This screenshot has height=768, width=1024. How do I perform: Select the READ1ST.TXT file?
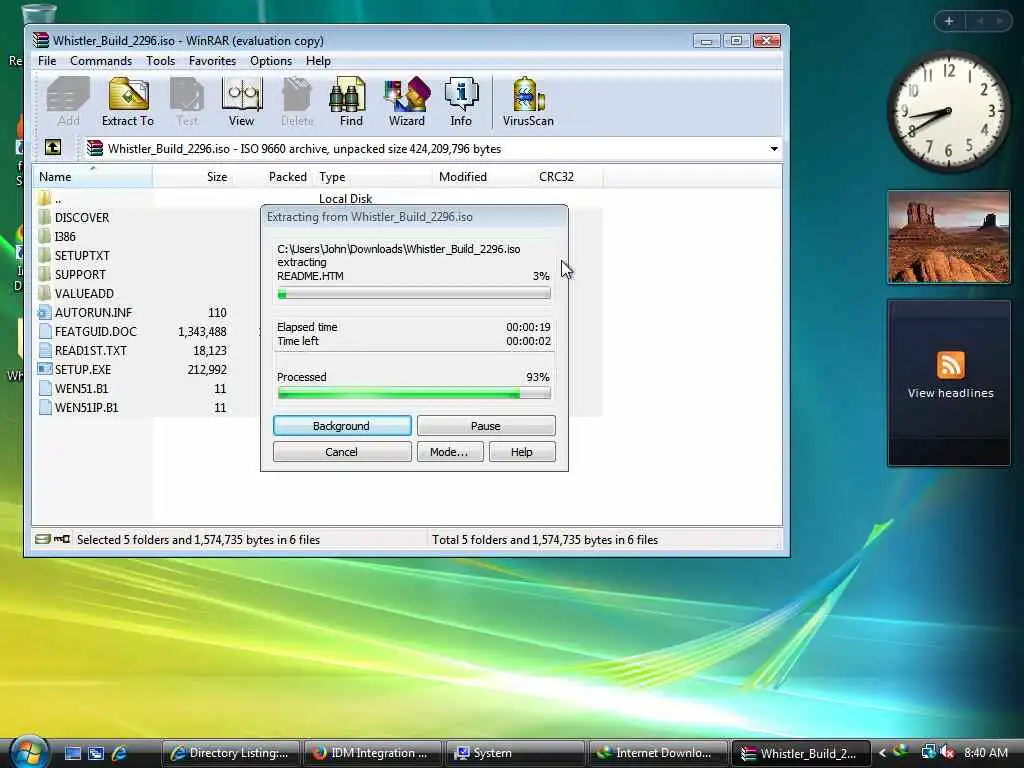point(90,350)
